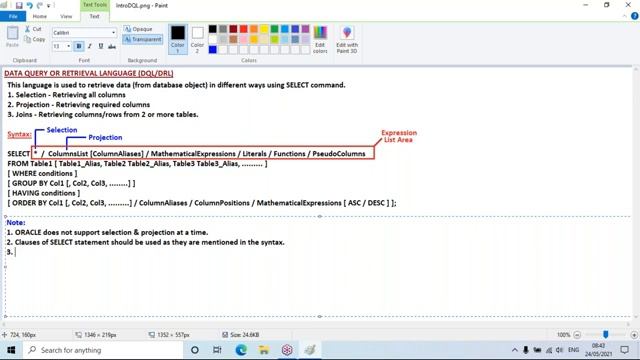The height and width of the screenshot is (360, 640).
Task: Pick the dark gray color swatch
Action: point(223,29)
